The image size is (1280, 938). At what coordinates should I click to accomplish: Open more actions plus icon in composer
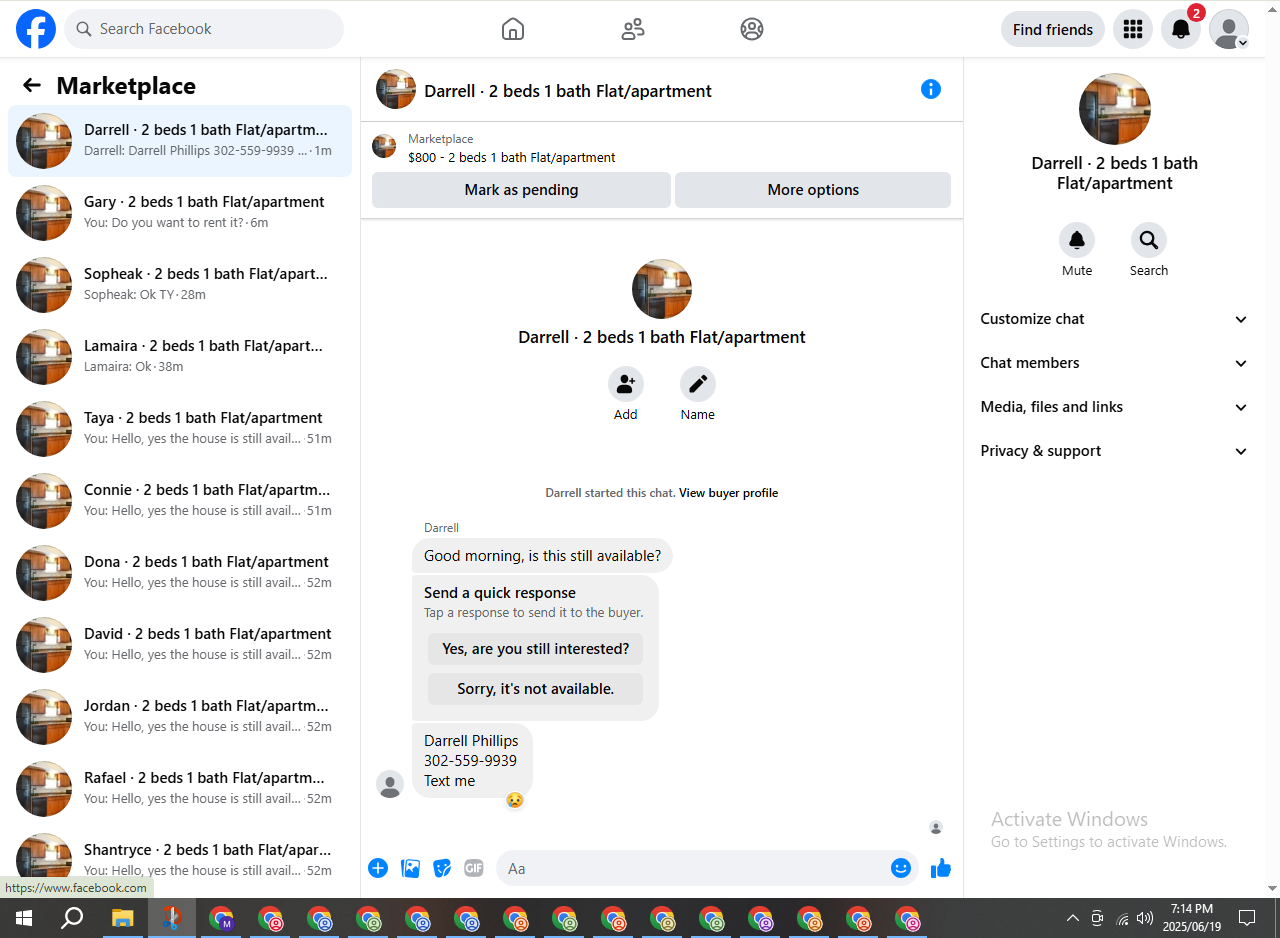[378, 868]
